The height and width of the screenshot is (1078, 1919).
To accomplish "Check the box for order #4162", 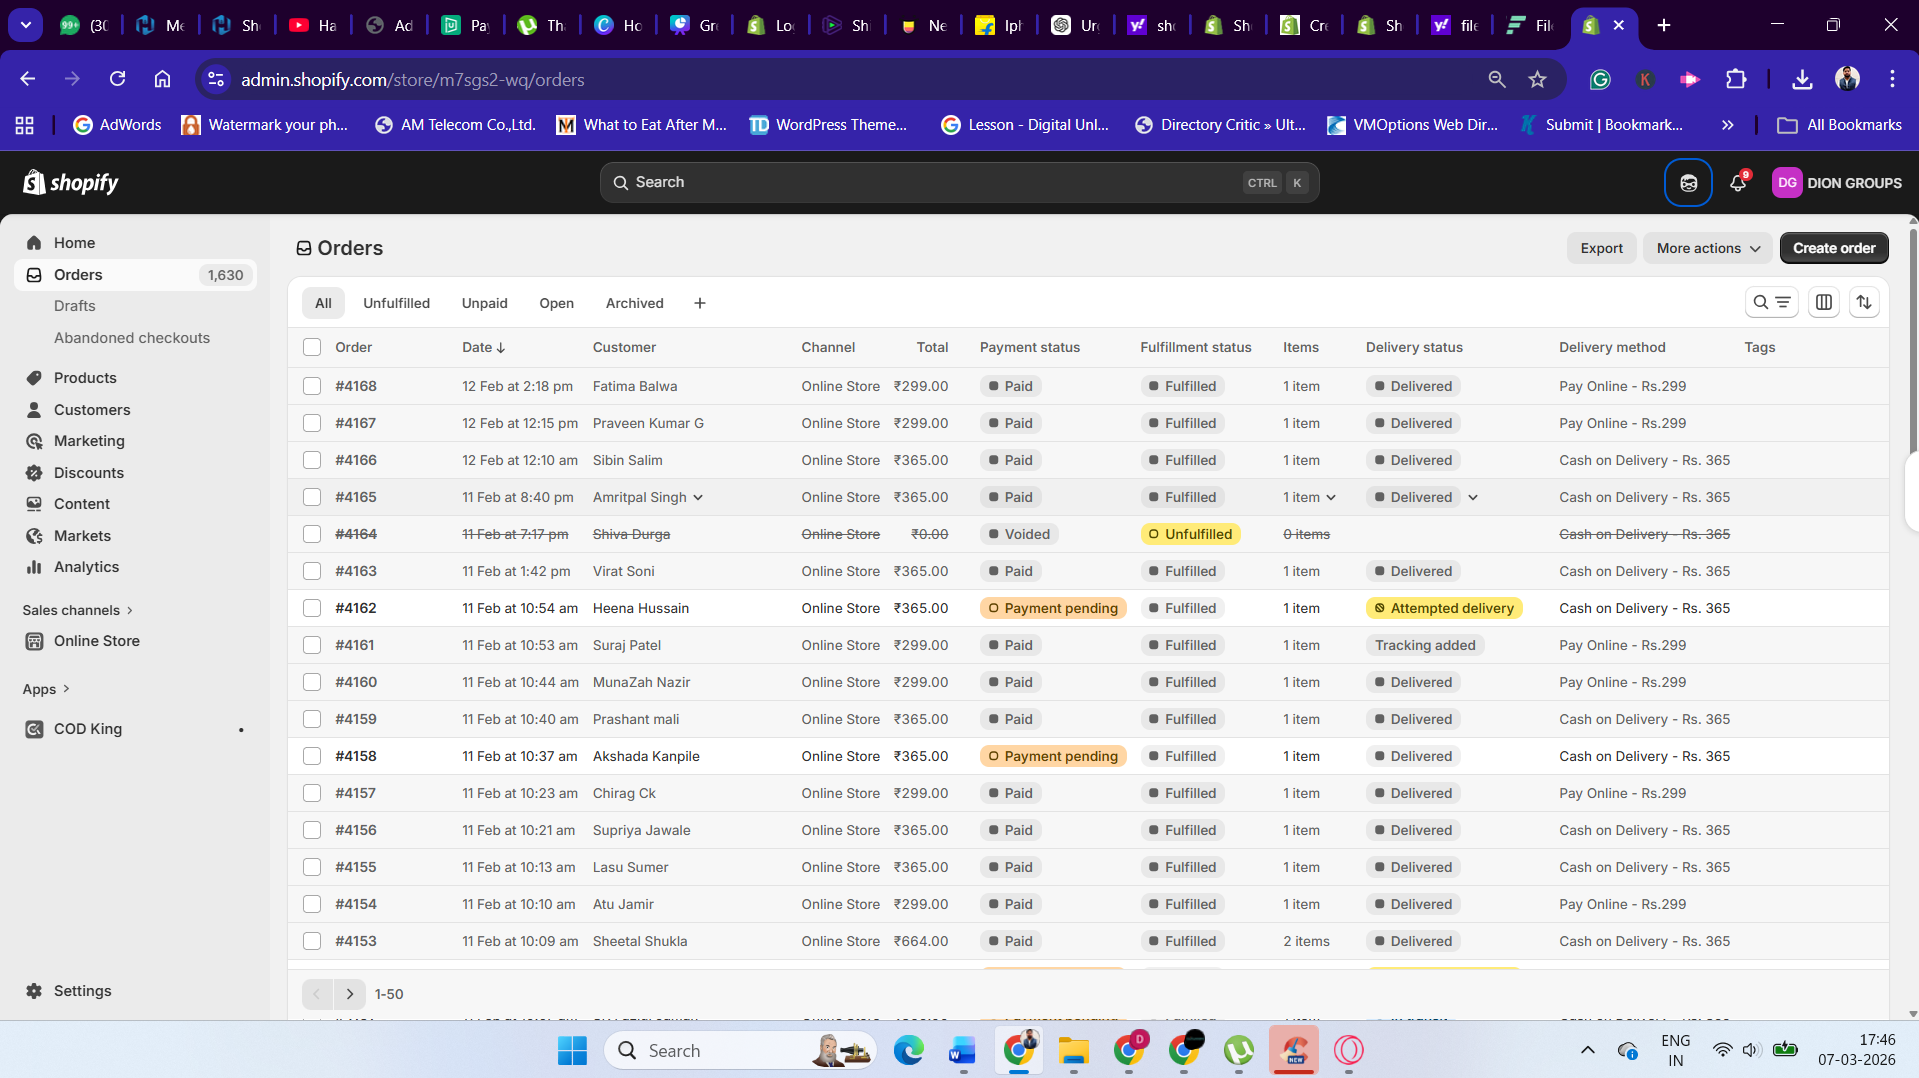I will (x=312, y=608).
